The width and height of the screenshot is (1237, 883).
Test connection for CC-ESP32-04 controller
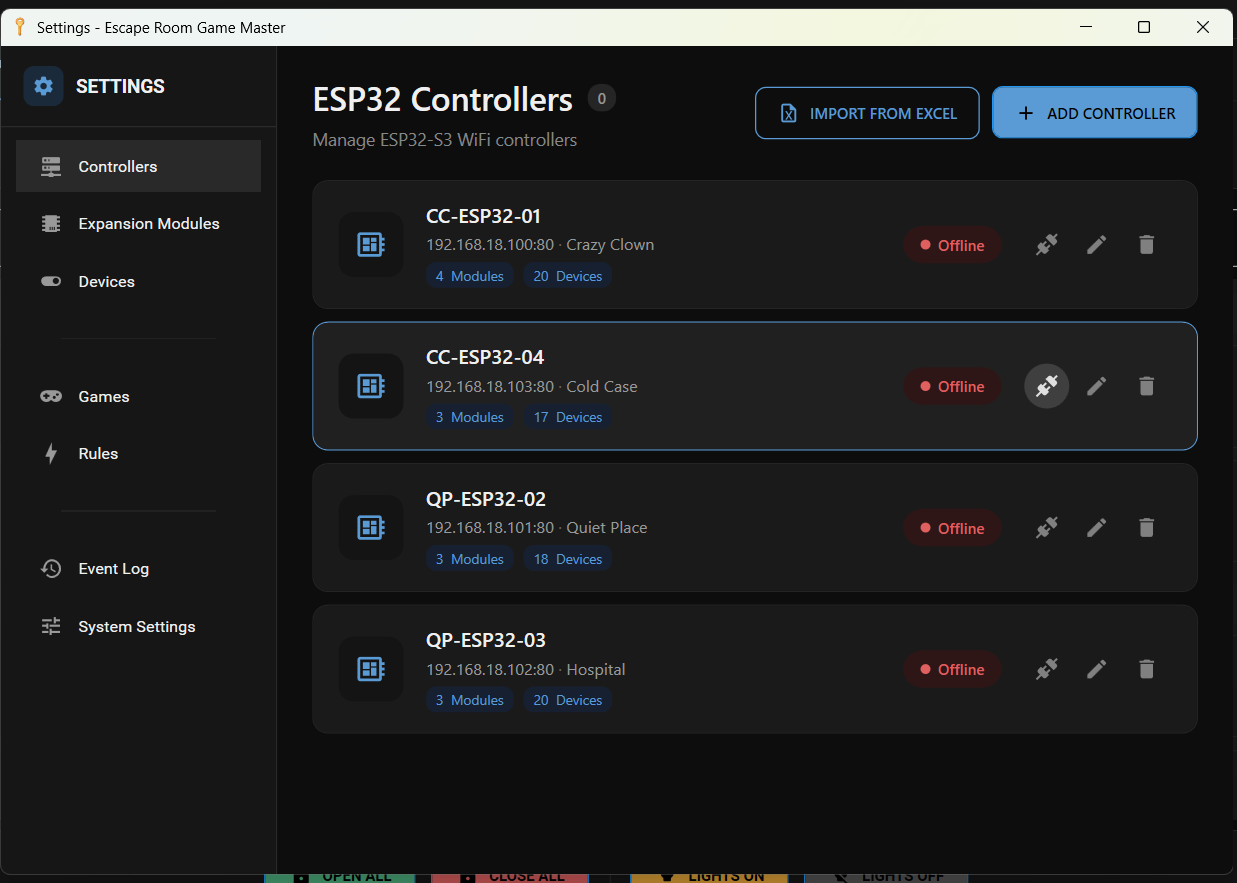(1046, 386)
